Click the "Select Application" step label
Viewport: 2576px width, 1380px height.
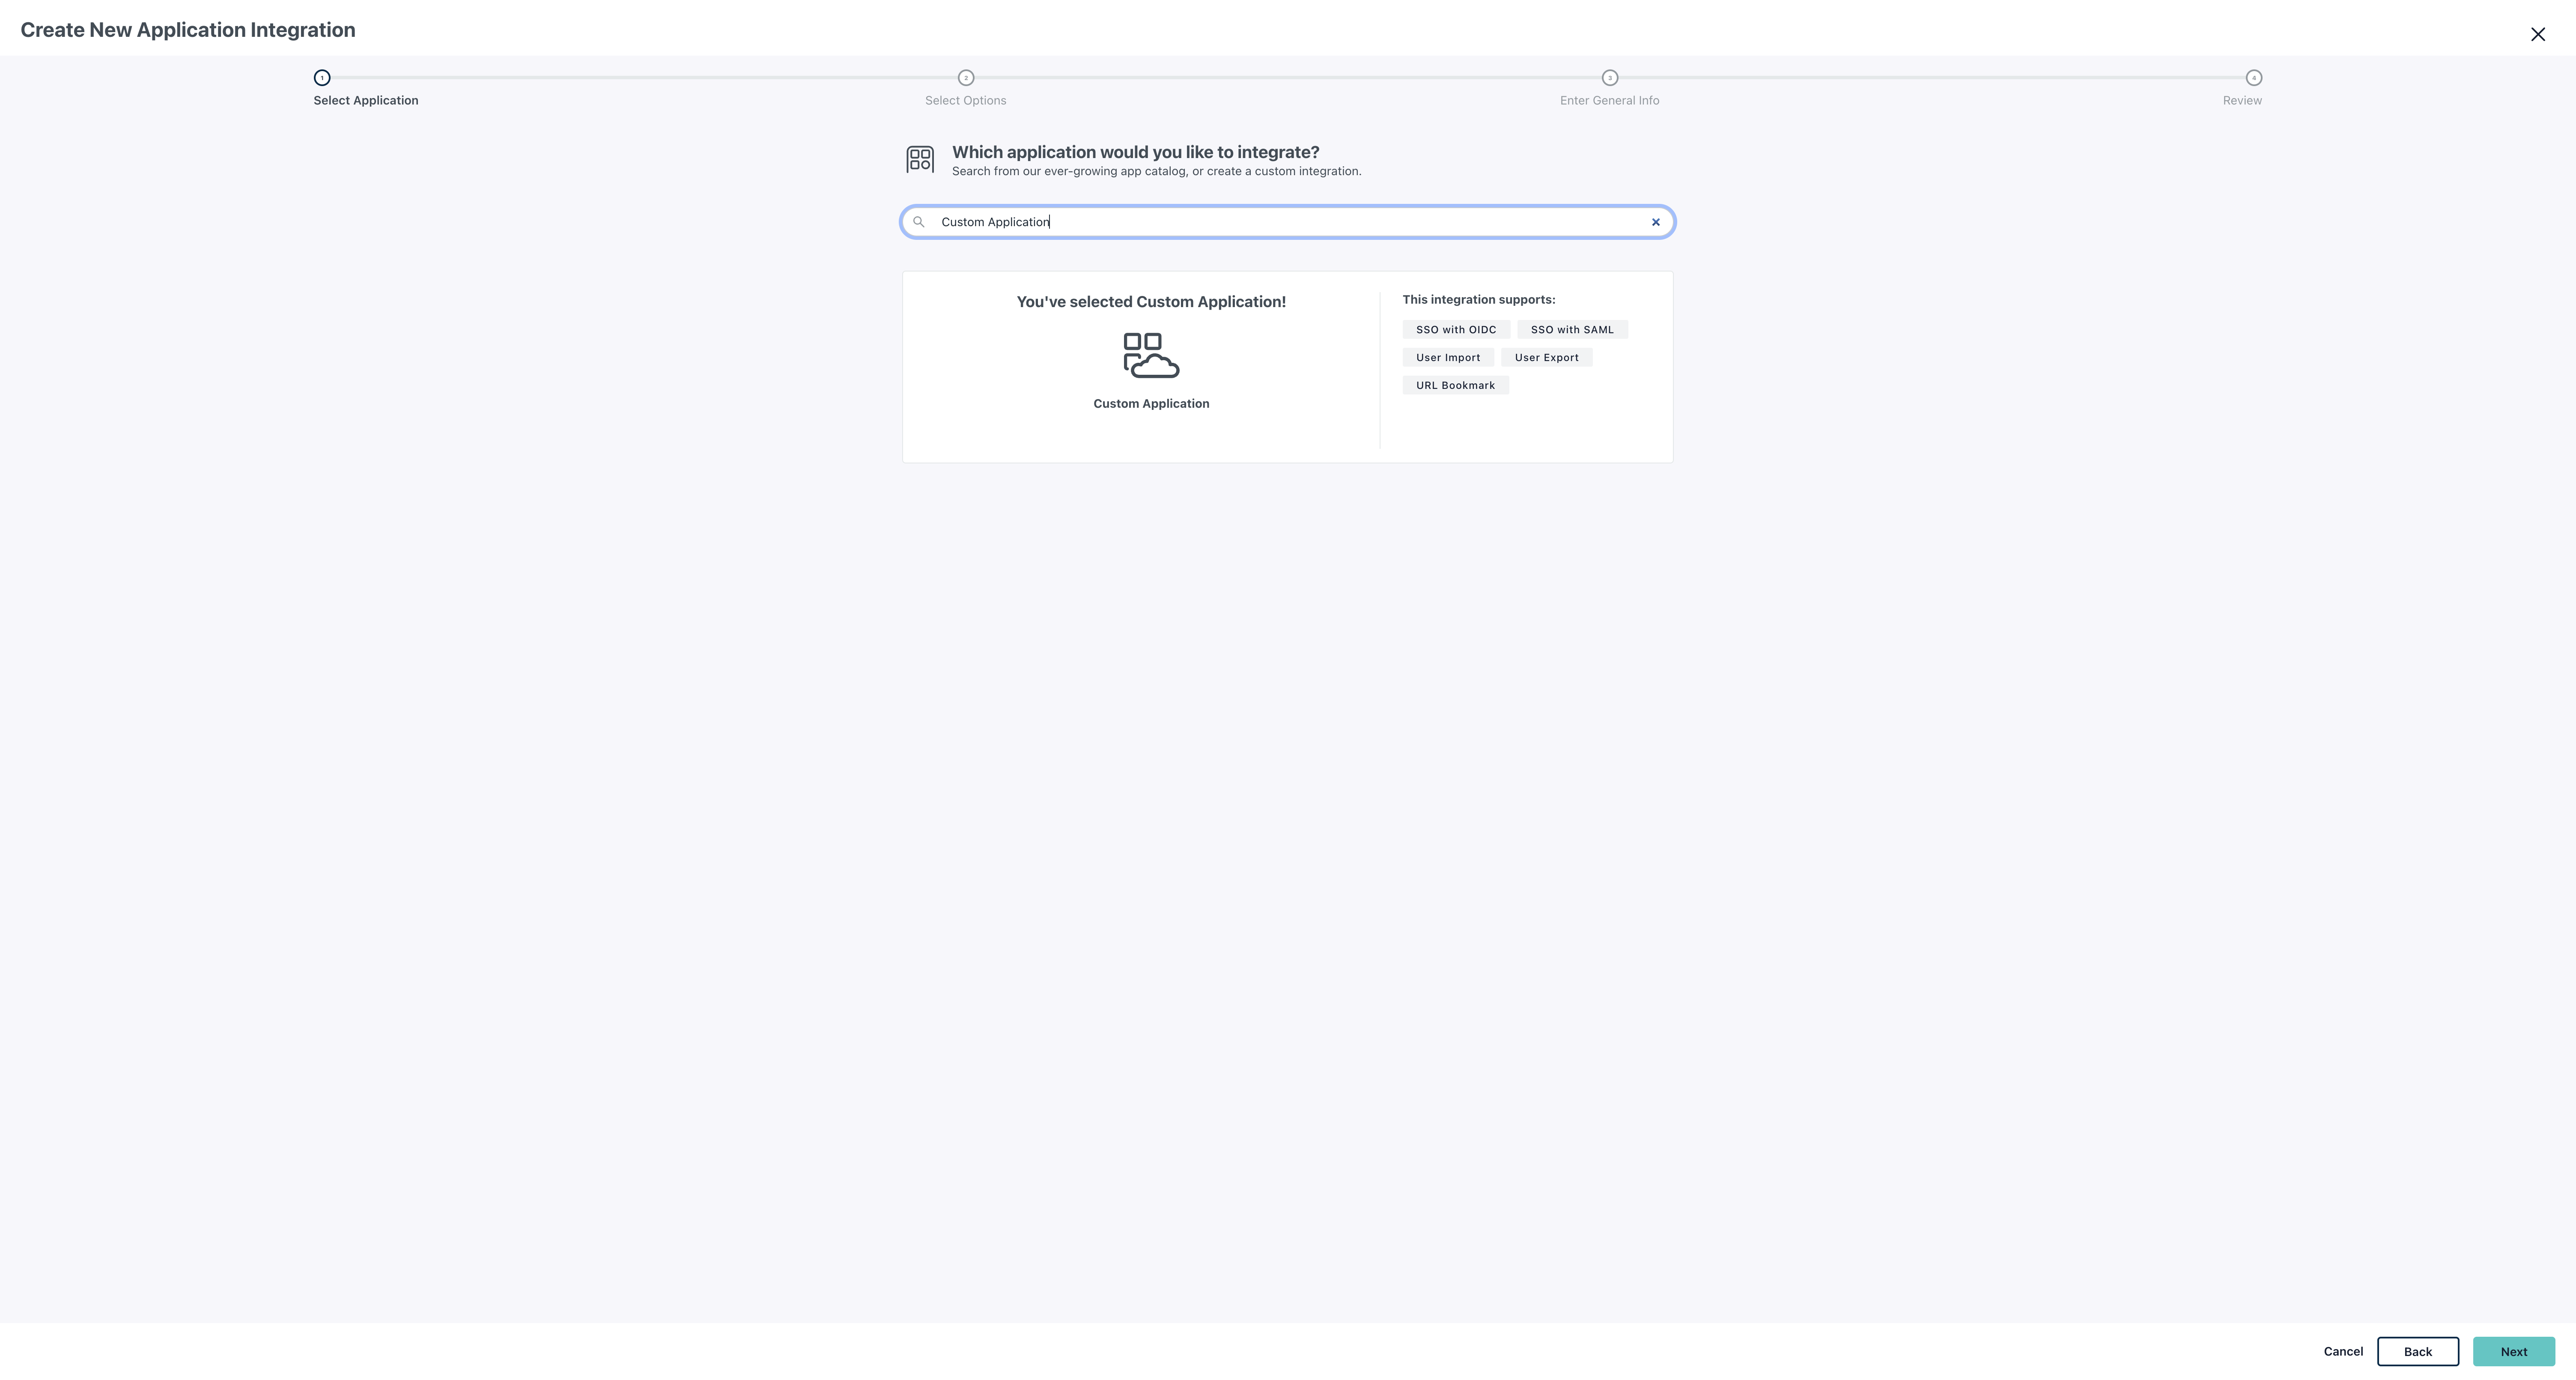pyautogui.click(x=366, y=101)
